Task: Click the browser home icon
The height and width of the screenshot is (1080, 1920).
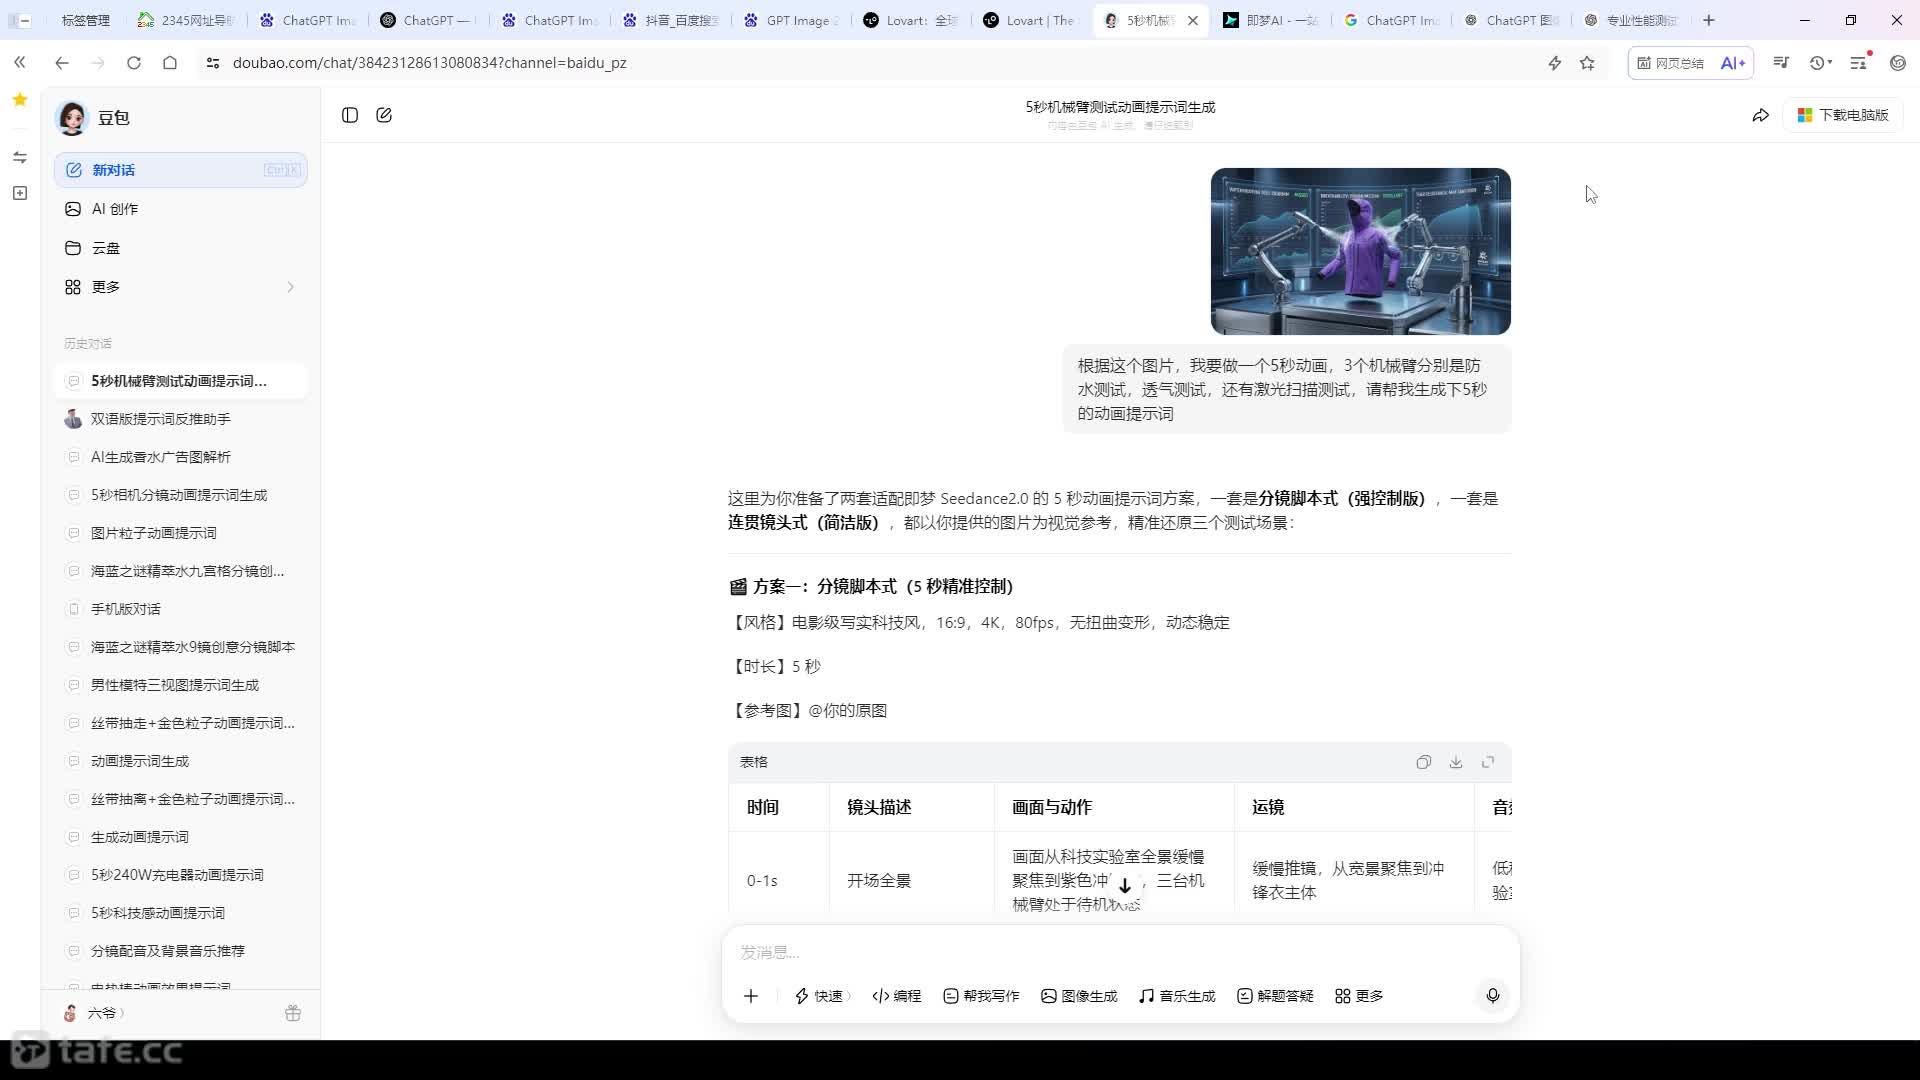Action: pyautogui.click(x=170, y=63)
